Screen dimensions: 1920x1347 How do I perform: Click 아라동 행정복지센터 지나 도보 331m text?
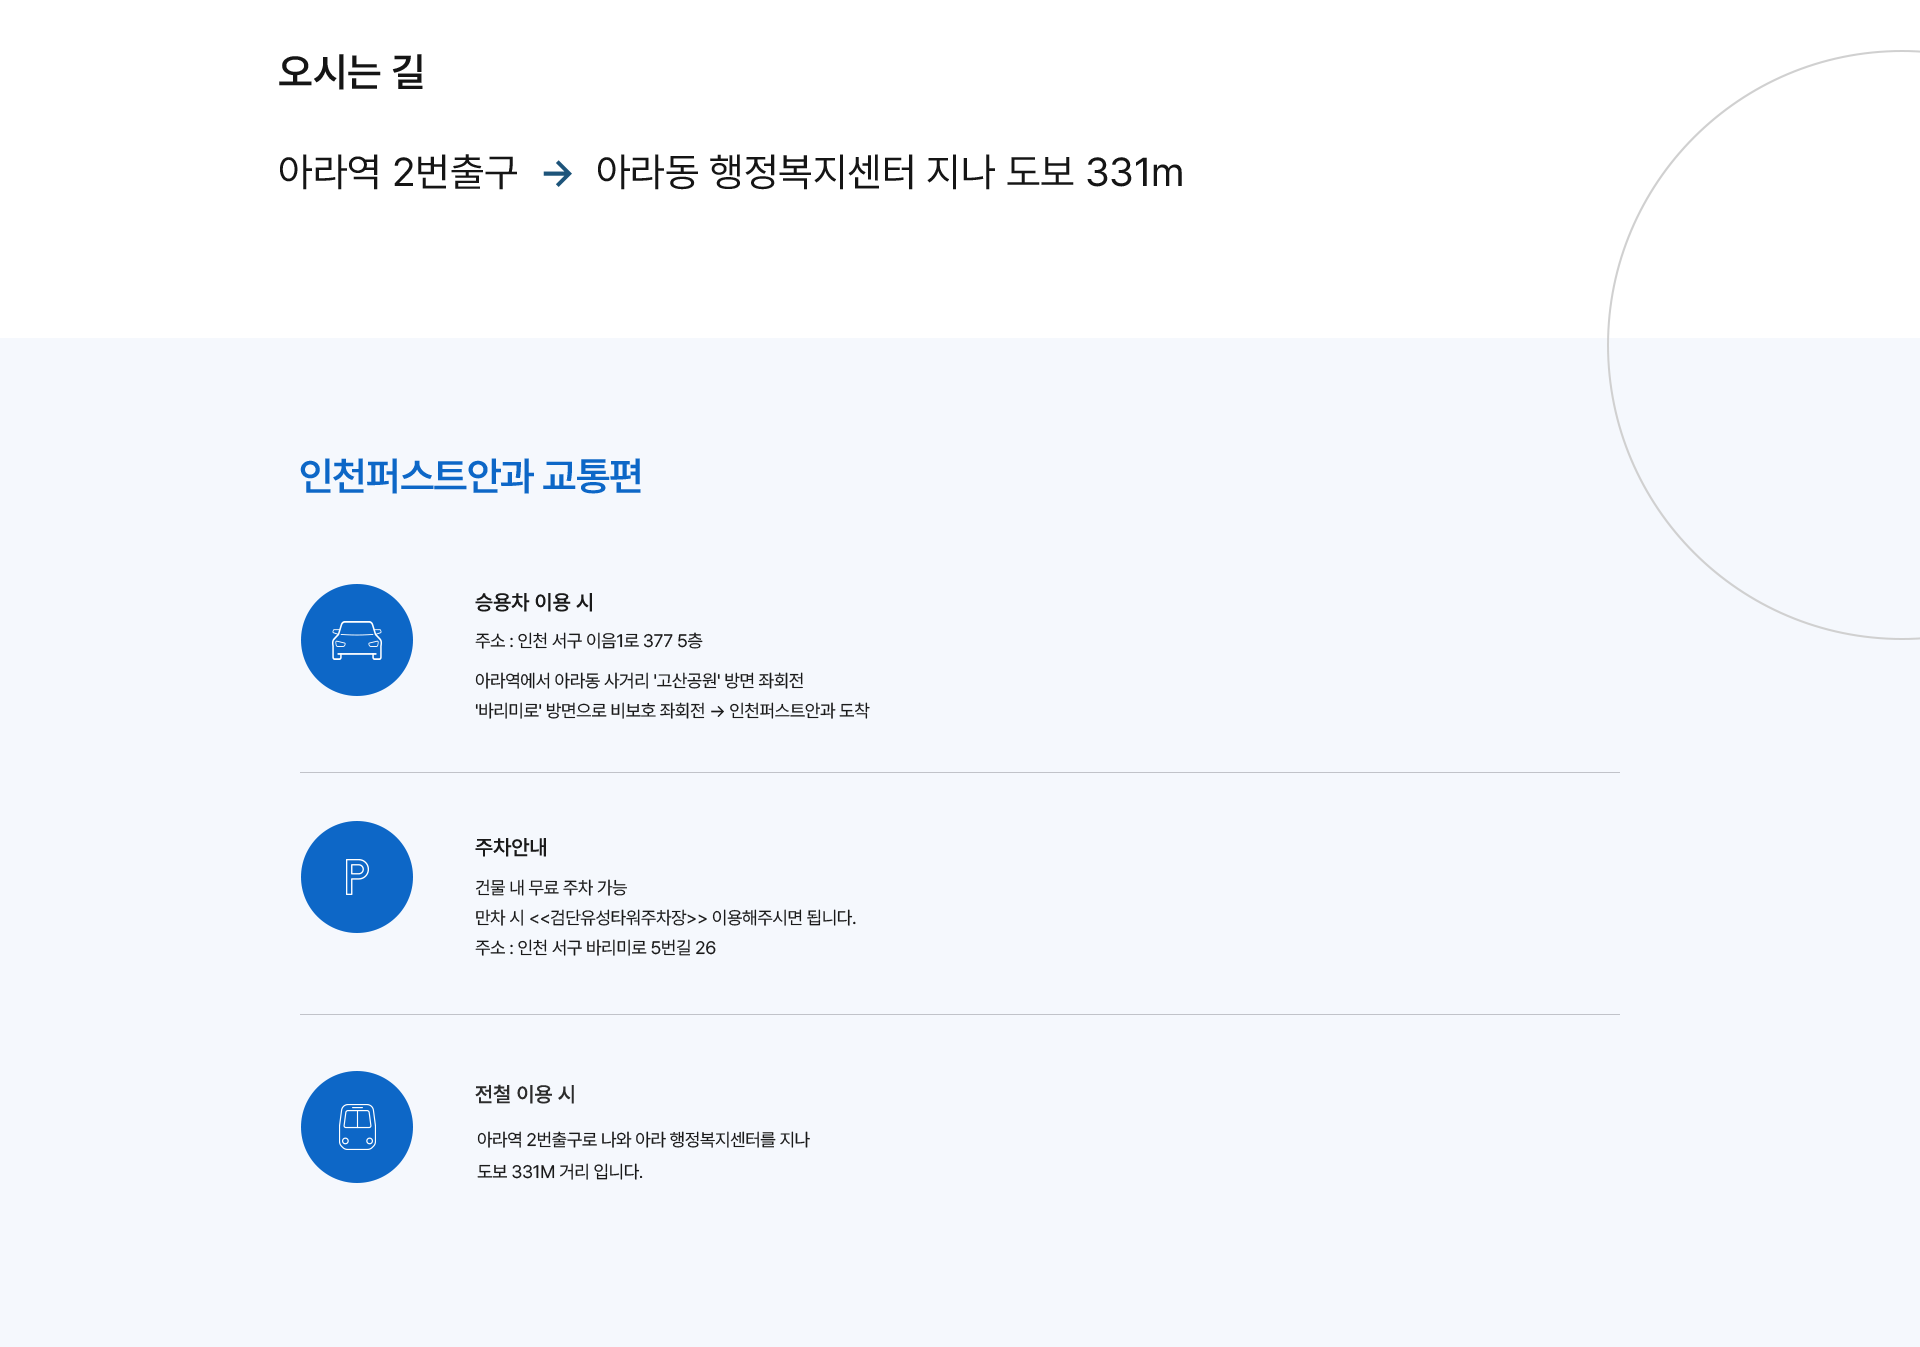(x=889, y=172)
